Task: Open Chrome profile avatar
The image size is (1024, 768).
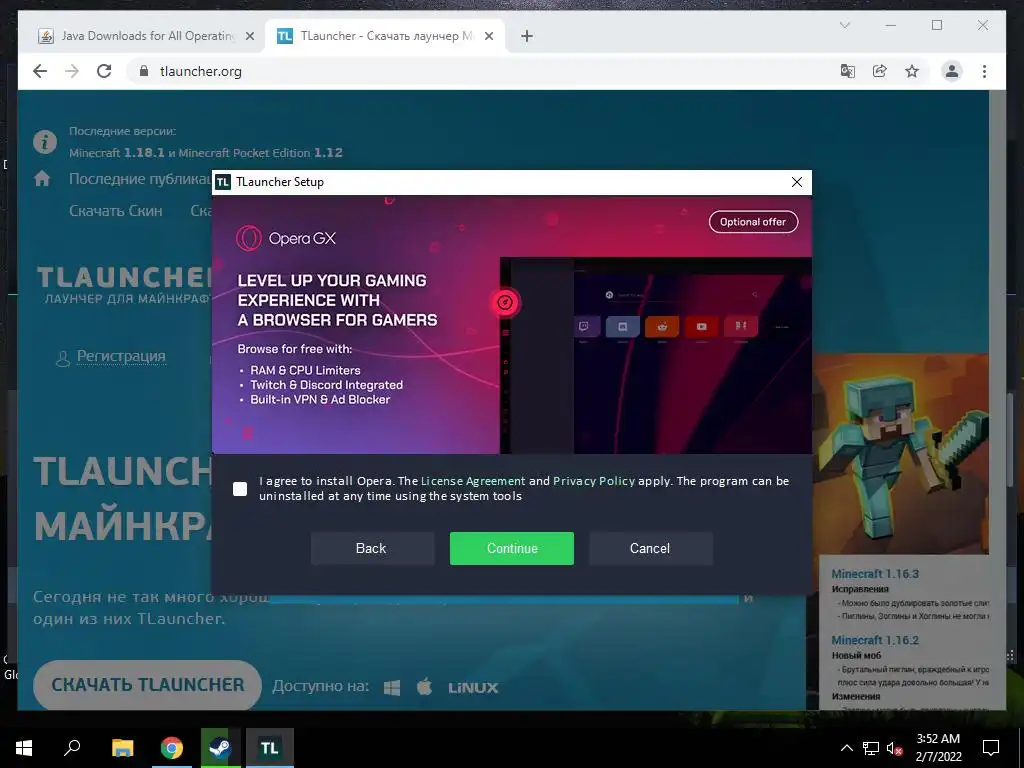Action: (952, 71)
